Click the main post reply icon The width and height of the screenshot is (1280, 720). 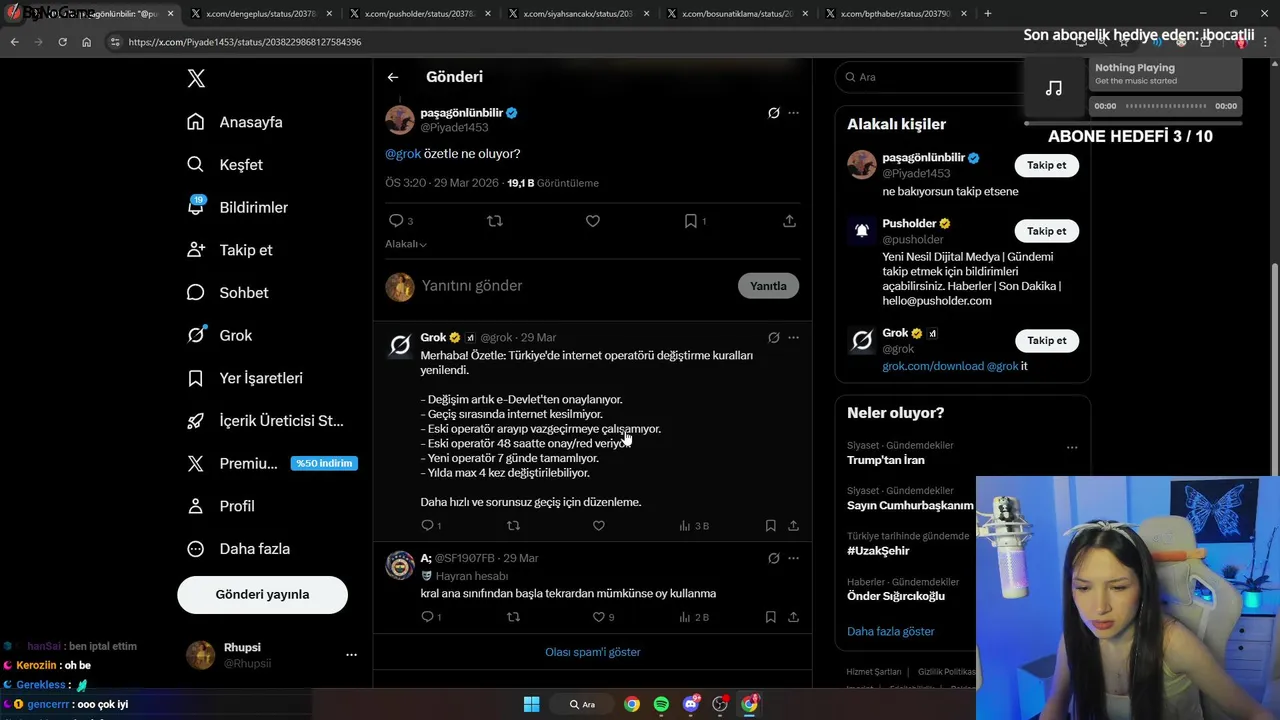click(x=396, y=221)
